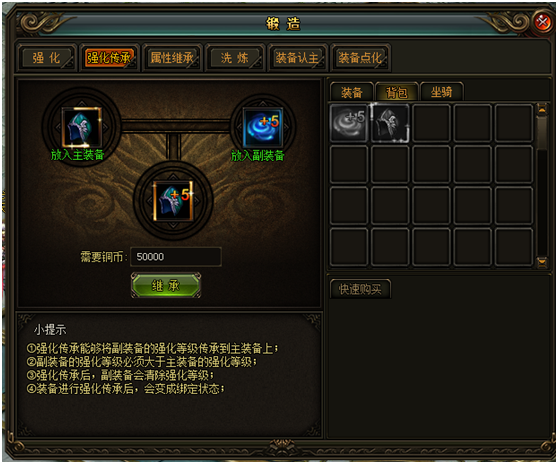Open the 洗炼 tab
Screen dimensions: 558x464
click(x=235, y=58)
